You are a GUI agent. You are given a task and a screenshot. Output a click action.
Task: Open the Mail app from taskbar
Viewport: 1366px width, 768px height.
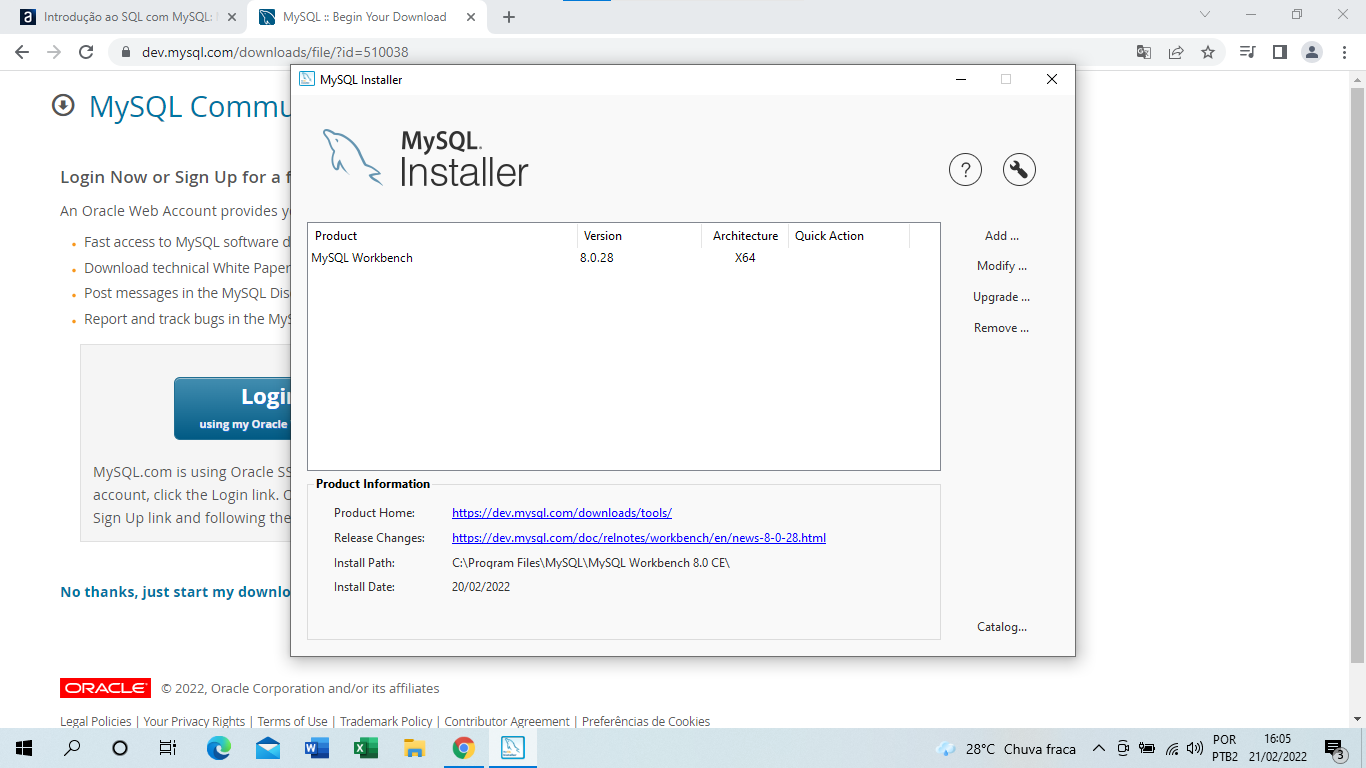tap(267, 748)
